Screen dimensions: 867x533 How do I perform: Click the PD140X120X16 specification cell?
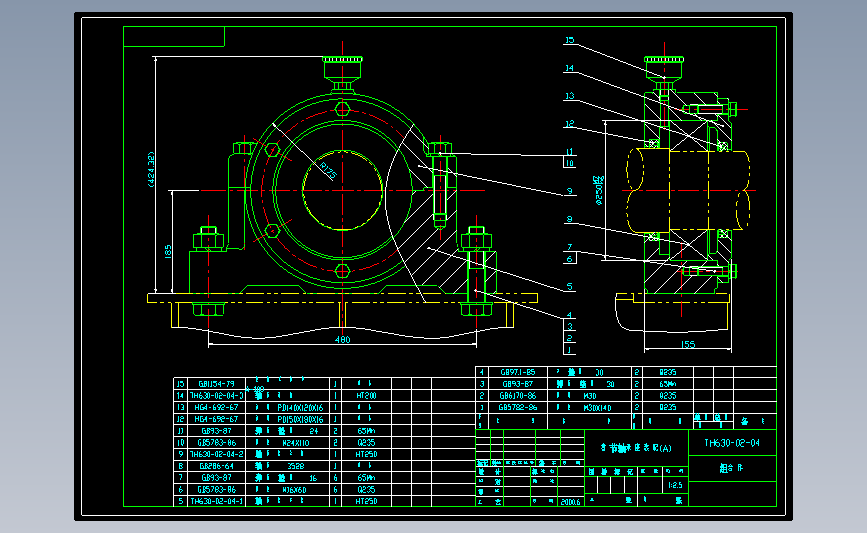300,407
